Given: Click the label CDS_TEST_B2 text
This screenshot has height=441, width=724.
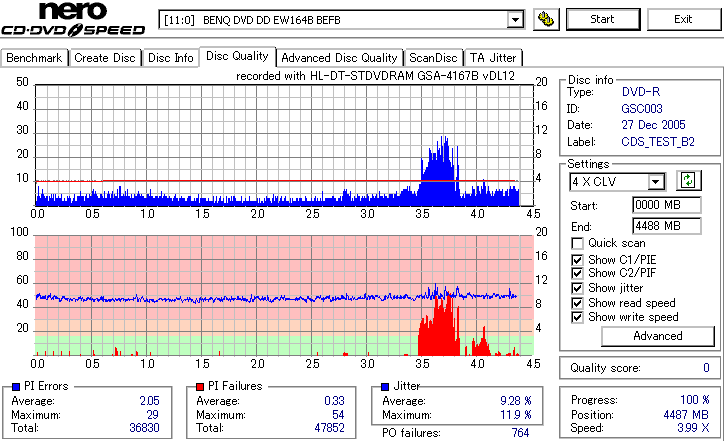Looking at the screenshot, I should (x=658, y=142).
